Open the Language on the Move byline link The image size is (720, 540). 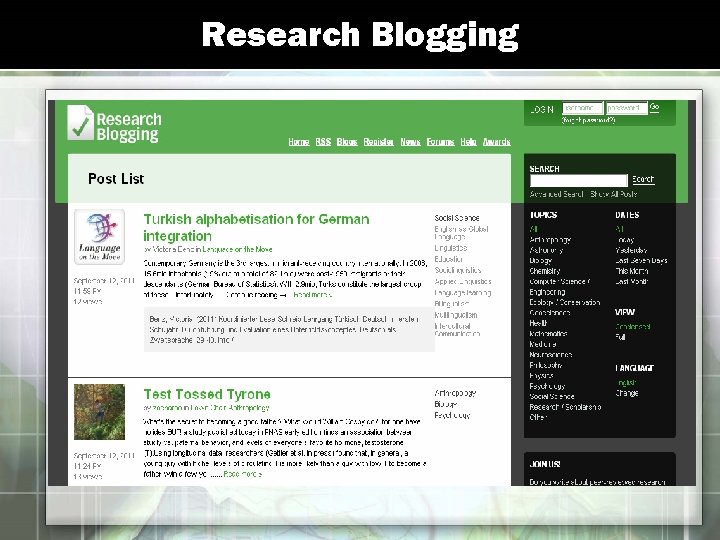coord(237,249)
